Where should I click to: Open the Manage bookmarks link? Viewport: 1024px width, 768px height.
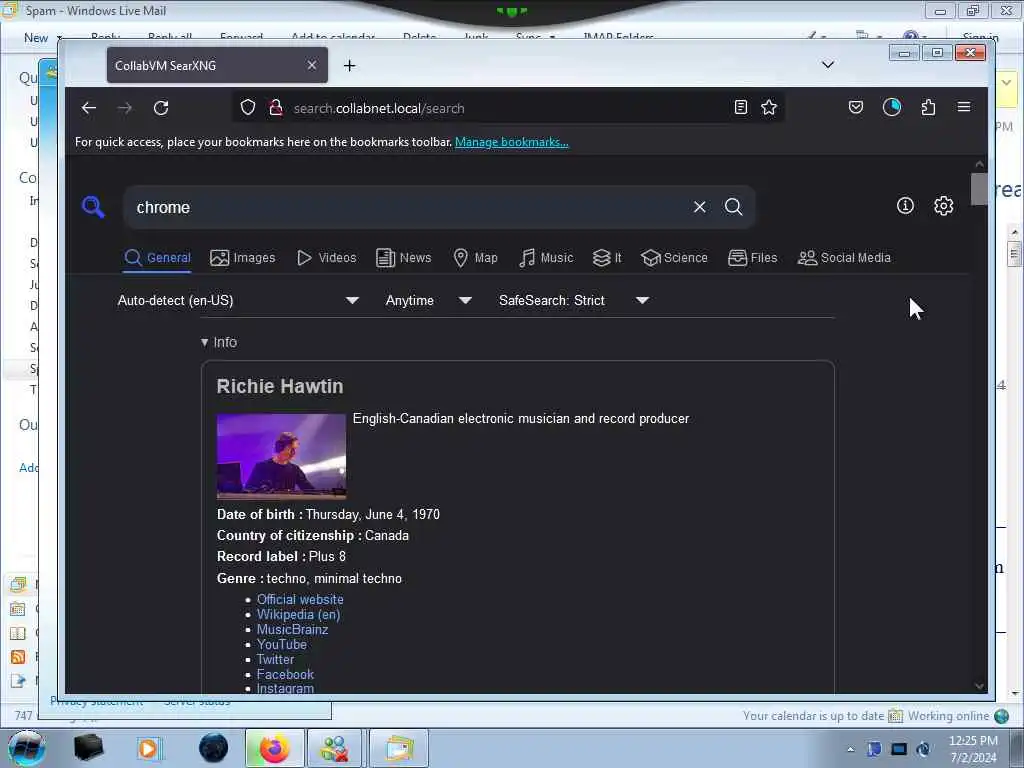tap(511, 142)
